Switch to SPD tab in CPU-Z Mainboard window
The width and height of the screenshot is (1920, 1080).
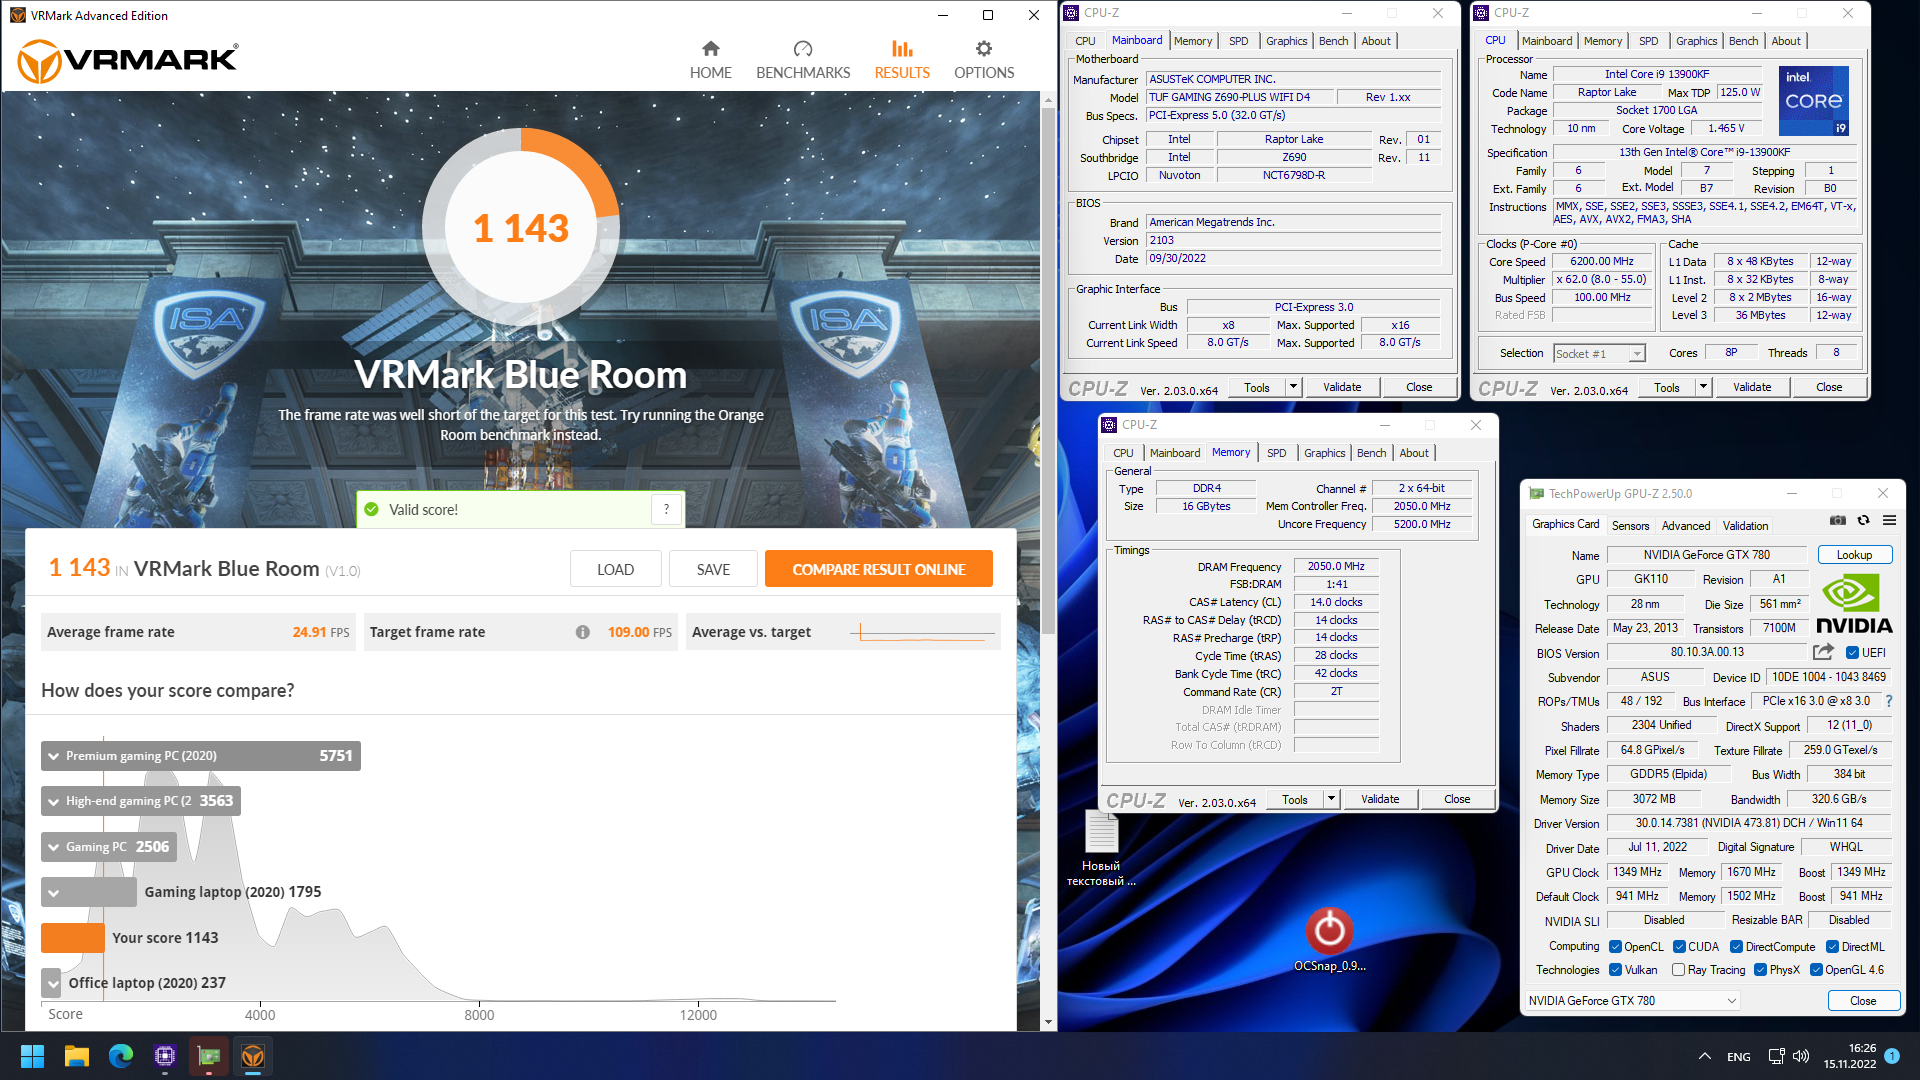click(1238, 41)
